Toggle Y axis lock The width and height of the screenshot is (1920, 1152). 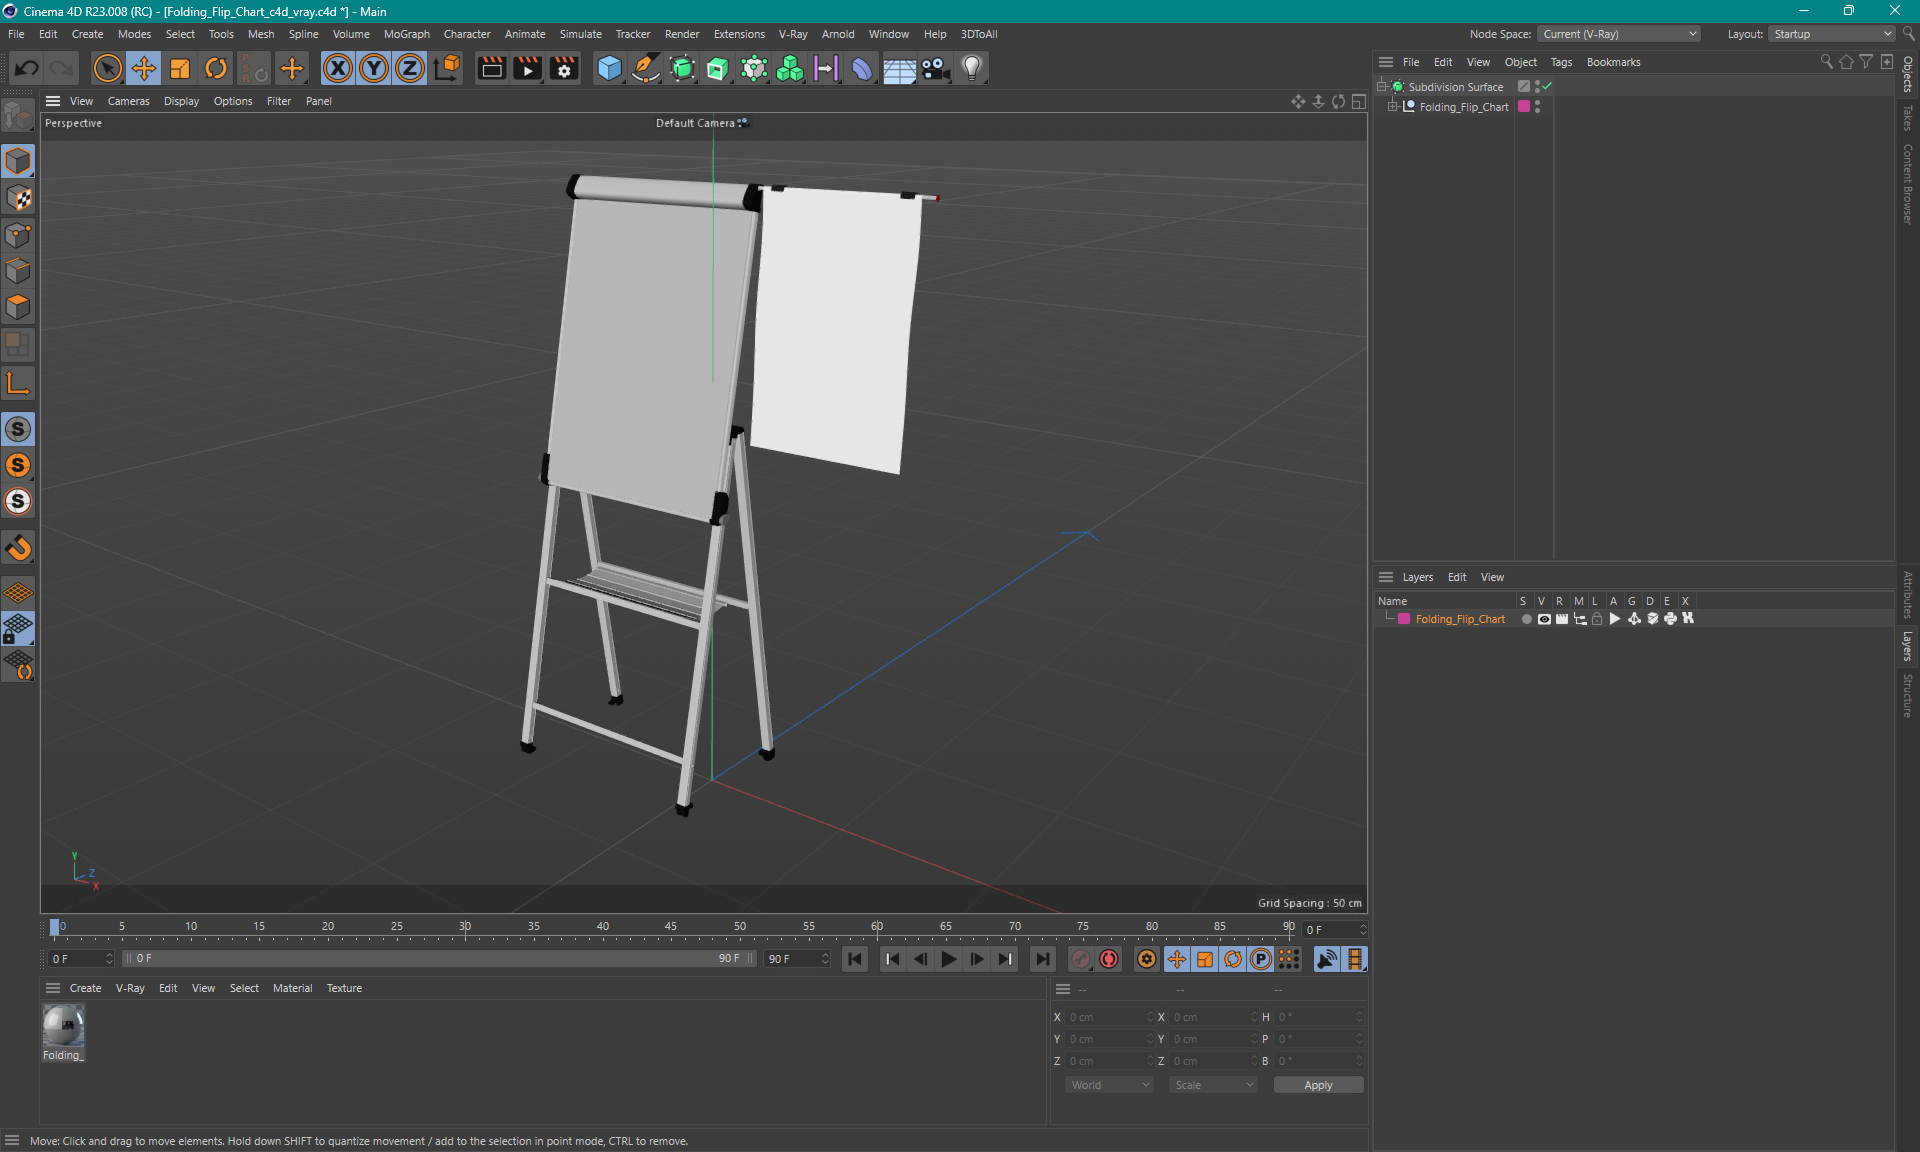click(374, 68)
